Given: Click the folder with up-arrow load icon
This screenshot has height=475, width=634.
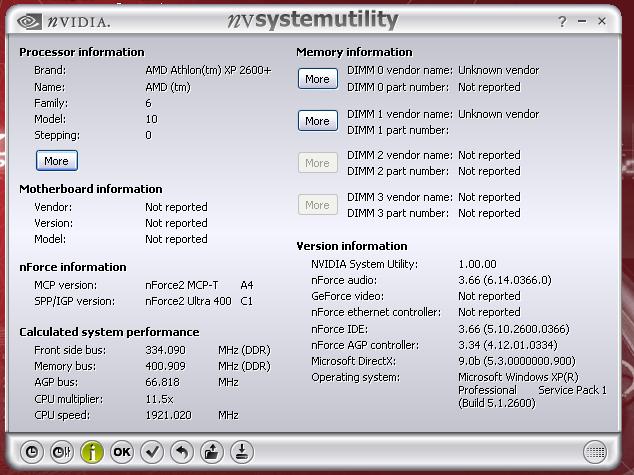Looking at the screenshot, I should point(211,452).
